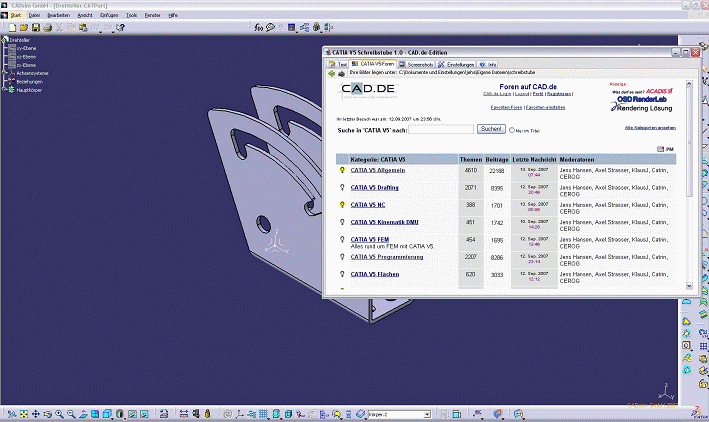Click the speech bubble comment icon

270,28
